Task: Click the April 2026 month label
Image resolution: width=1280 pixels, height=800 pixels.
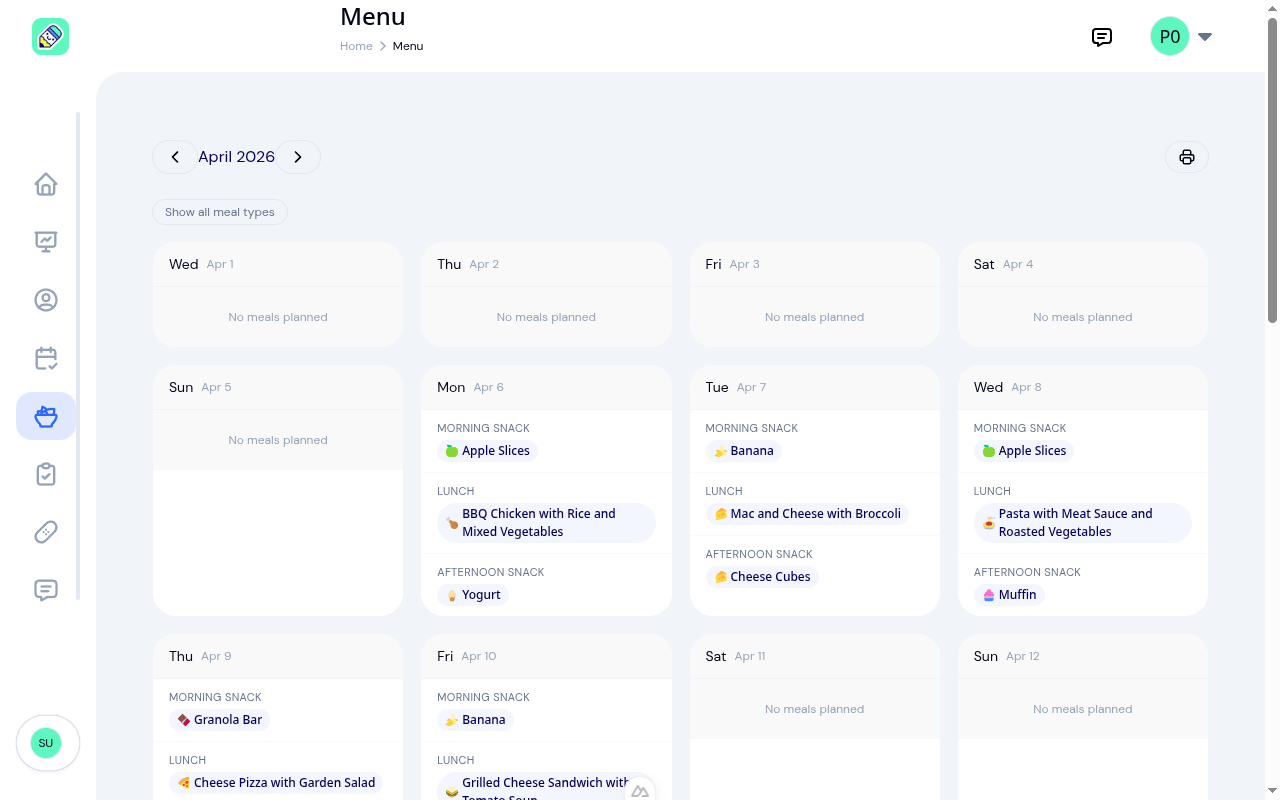Action: coord(236,157)
